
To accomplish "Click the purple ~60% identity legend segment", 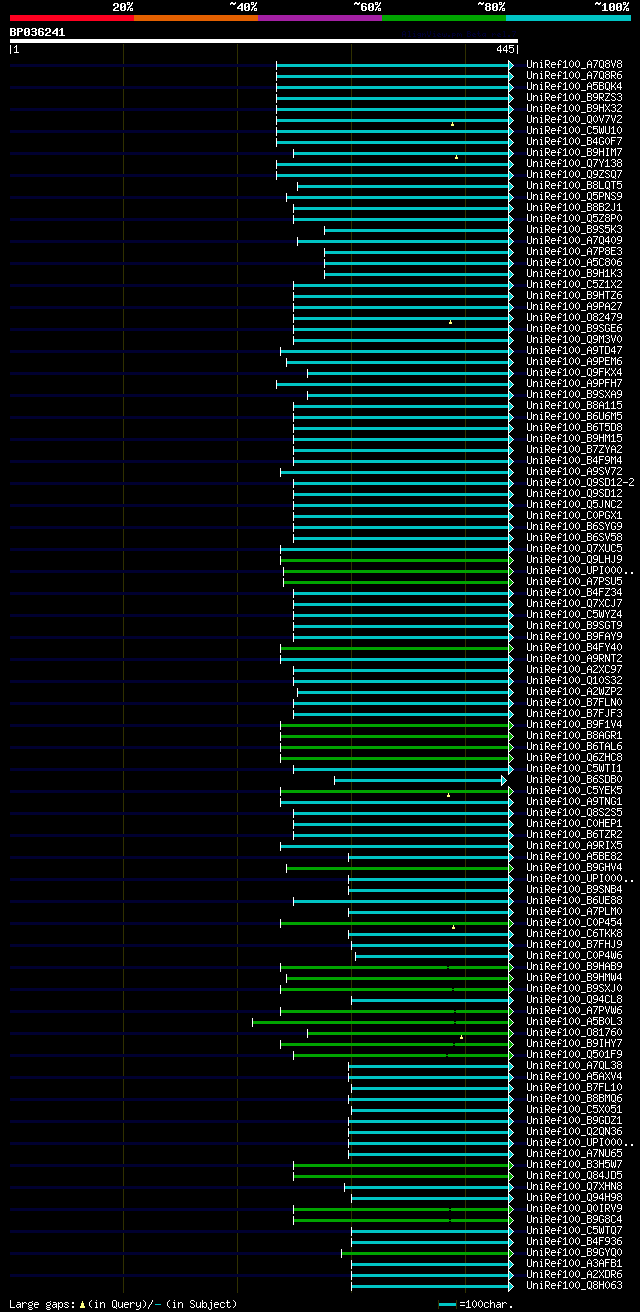I will click(x=319, y=18).
